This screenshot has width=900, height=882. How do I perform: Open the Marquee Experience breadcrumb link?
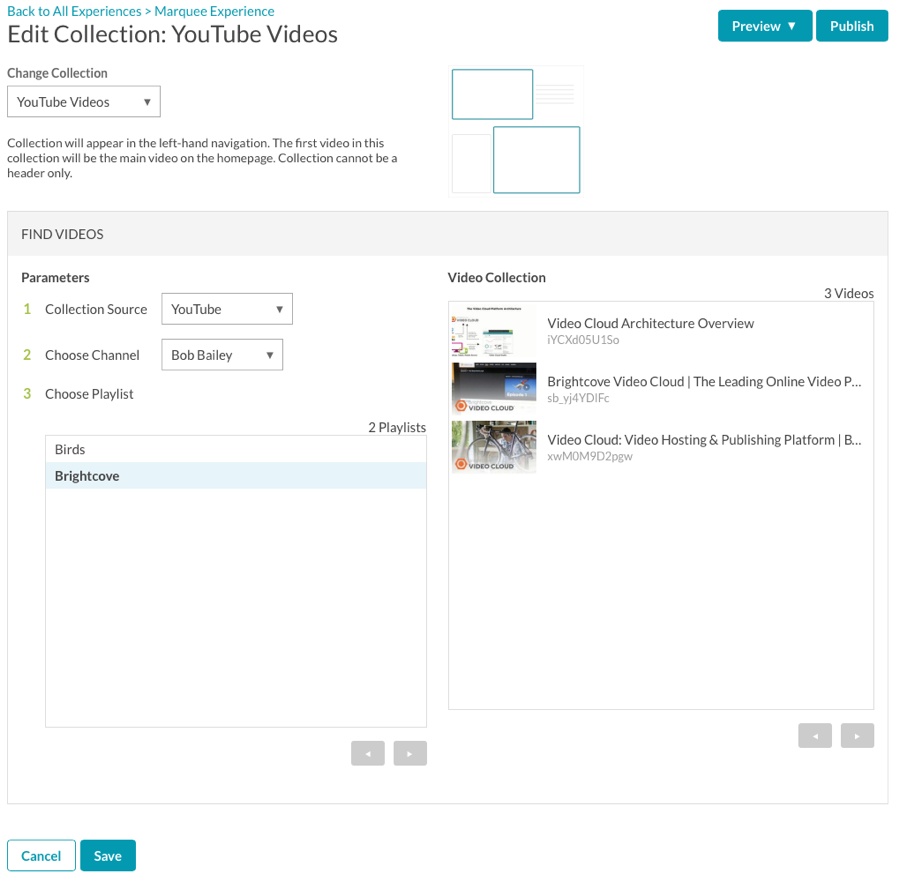(214, 11)
